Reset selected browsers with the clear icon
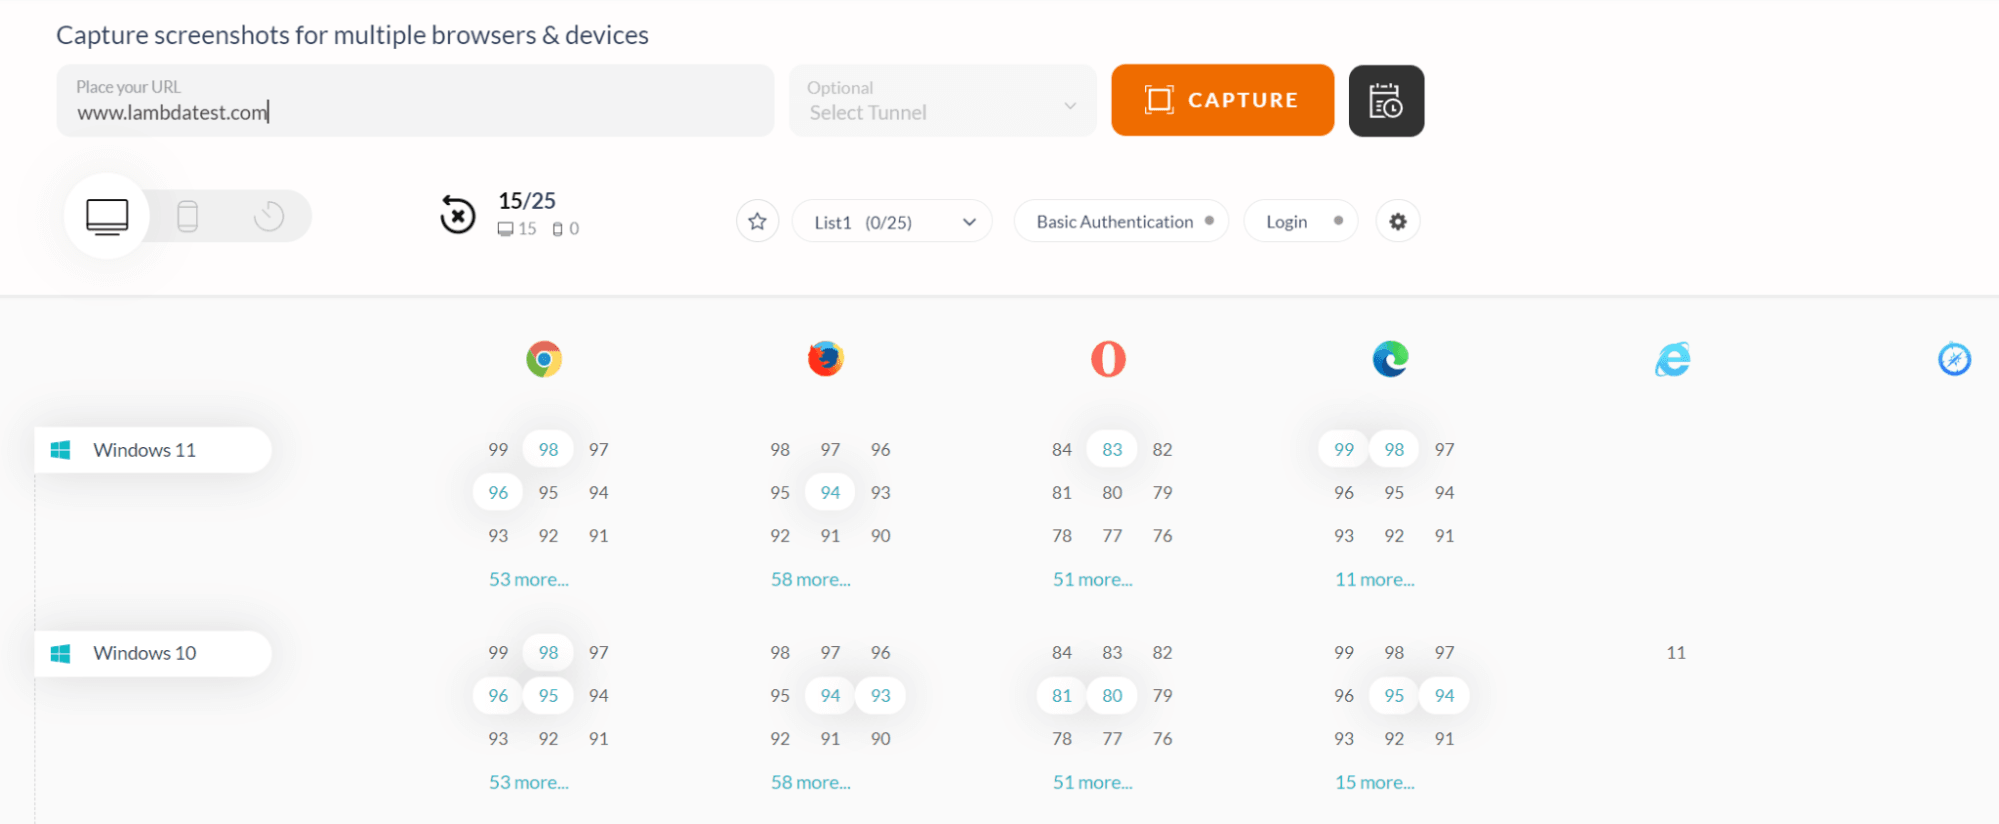This screenshot has height=824, width=1999. [458, 214]
